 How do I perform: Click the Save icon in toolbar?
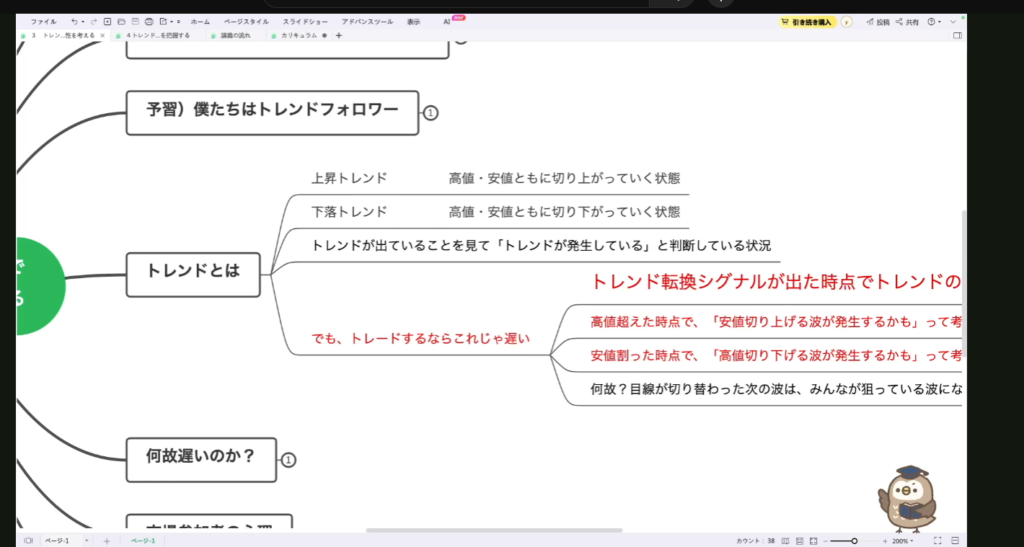[x=134, y=21]
